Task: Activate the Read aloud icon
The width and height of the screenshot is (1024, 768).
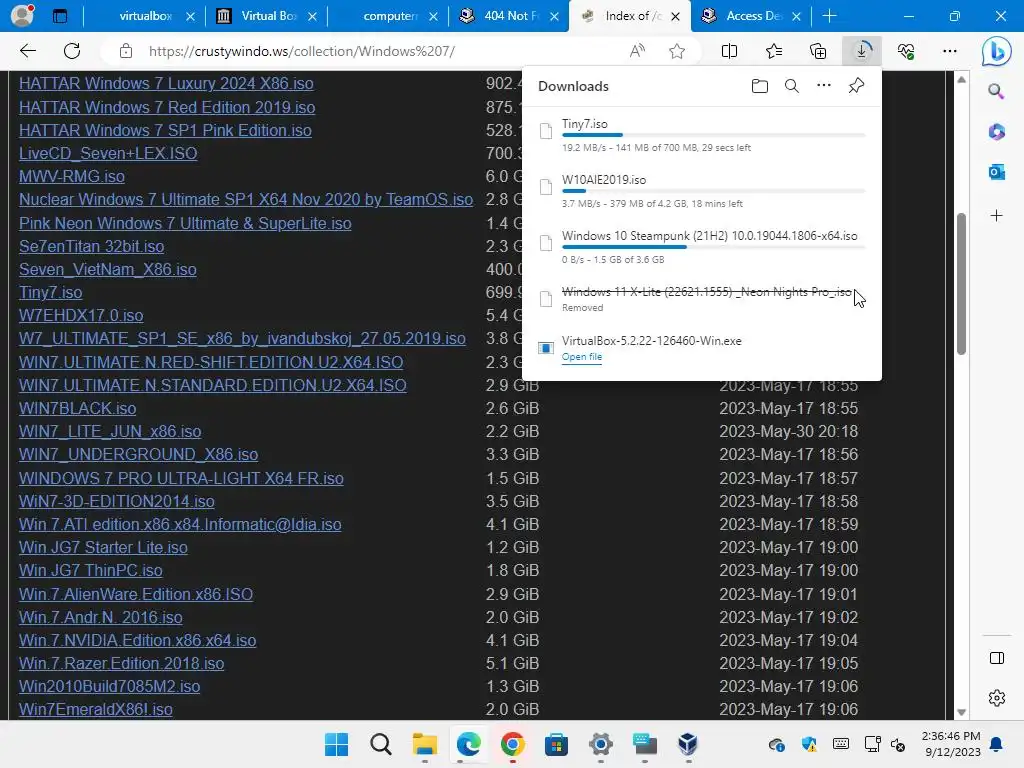Action: pyautogui.click(x=637, y=51)
